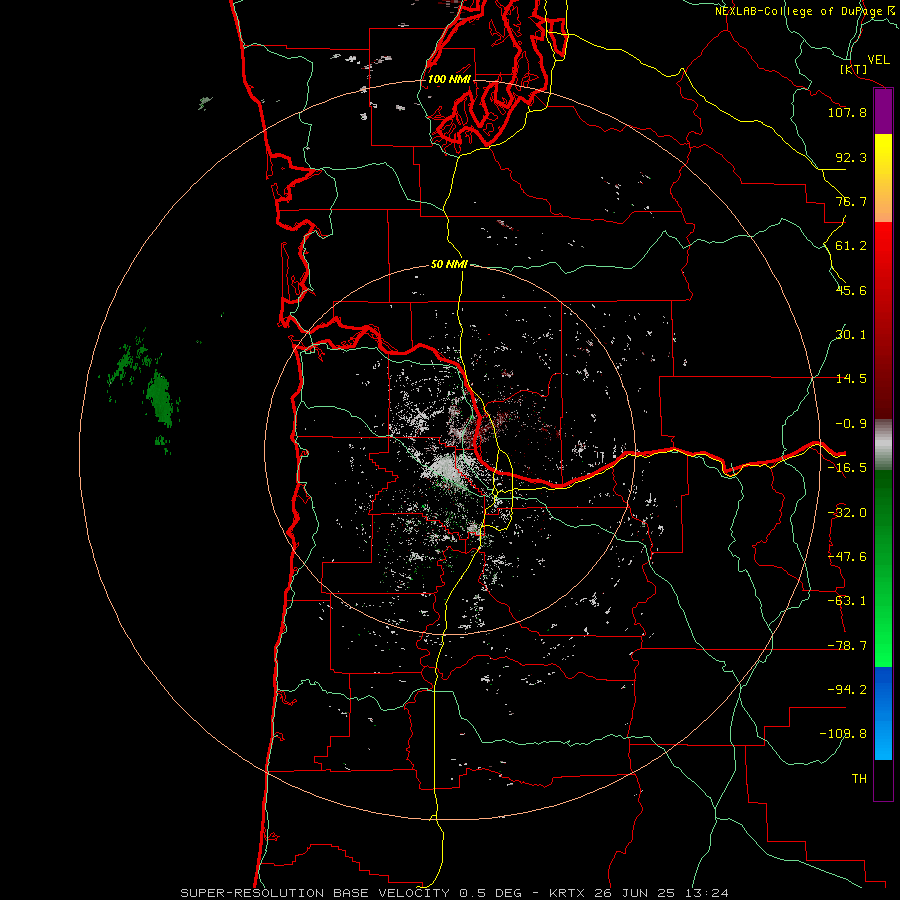Screen dimensions: 900x900
Task: Pick the blue segment of the velocity scale
Action: click(x=883, y=713)
